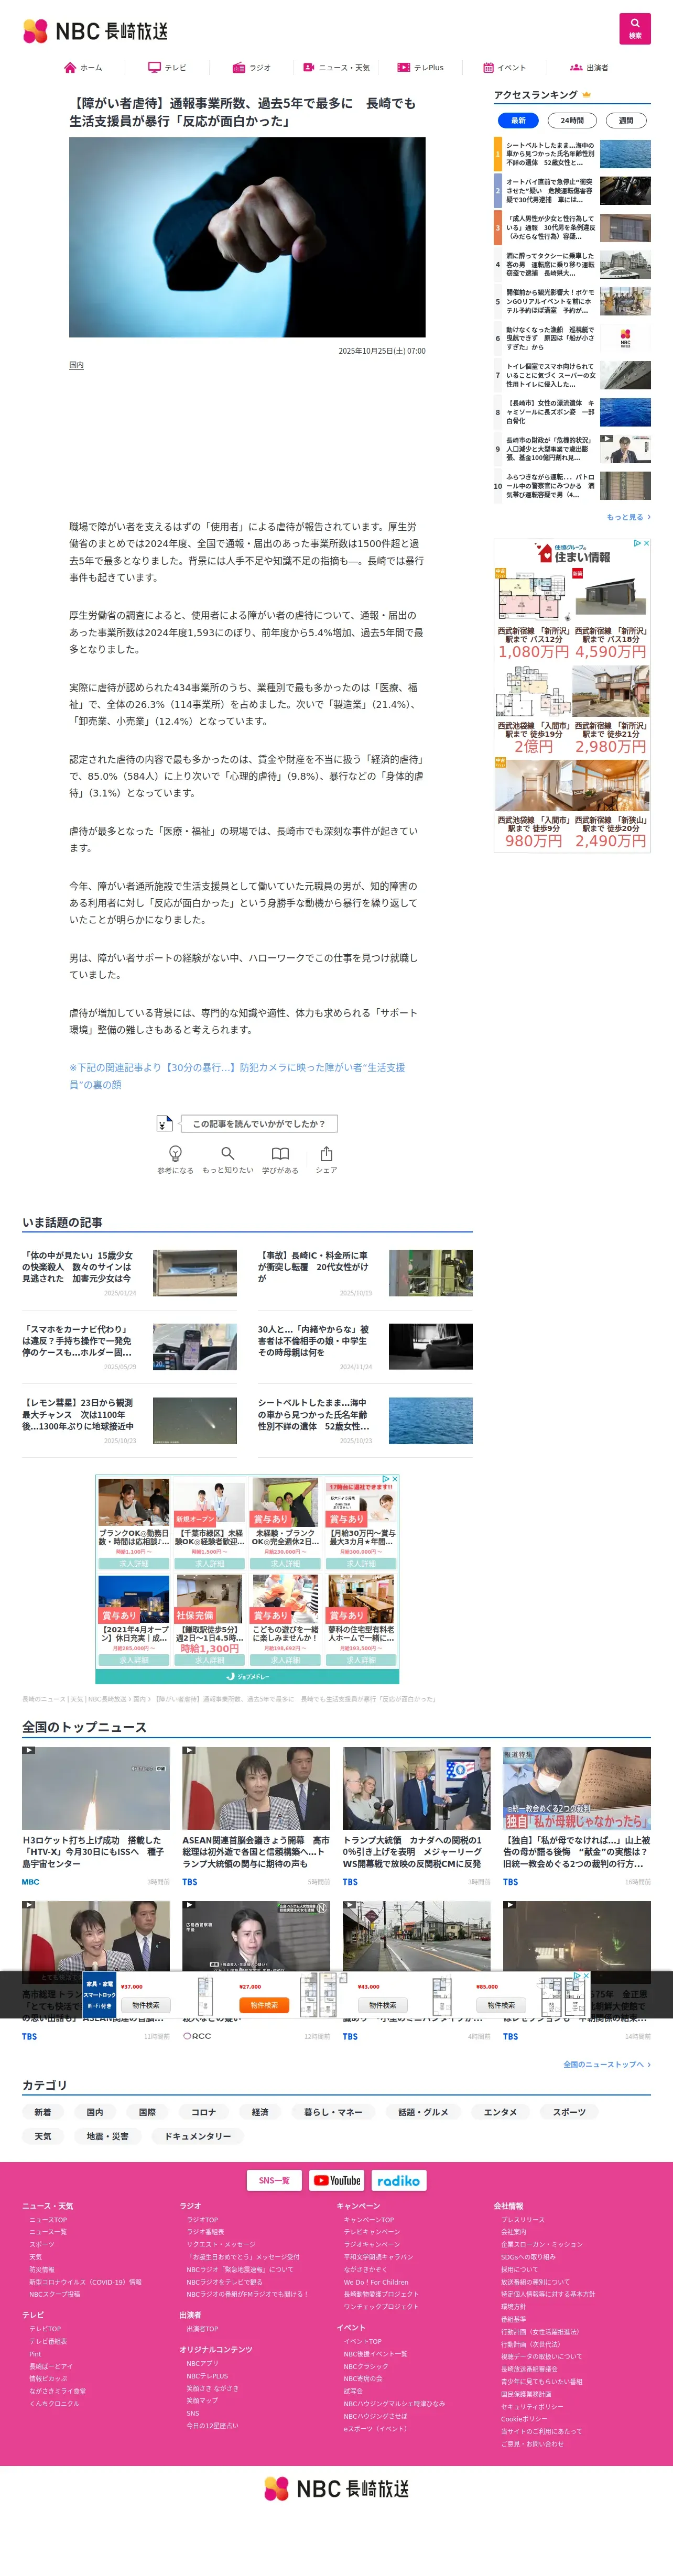Close the bottom sticky banner ad
This screenshot has height=2576, width=673.
[x=586, y=1975]
